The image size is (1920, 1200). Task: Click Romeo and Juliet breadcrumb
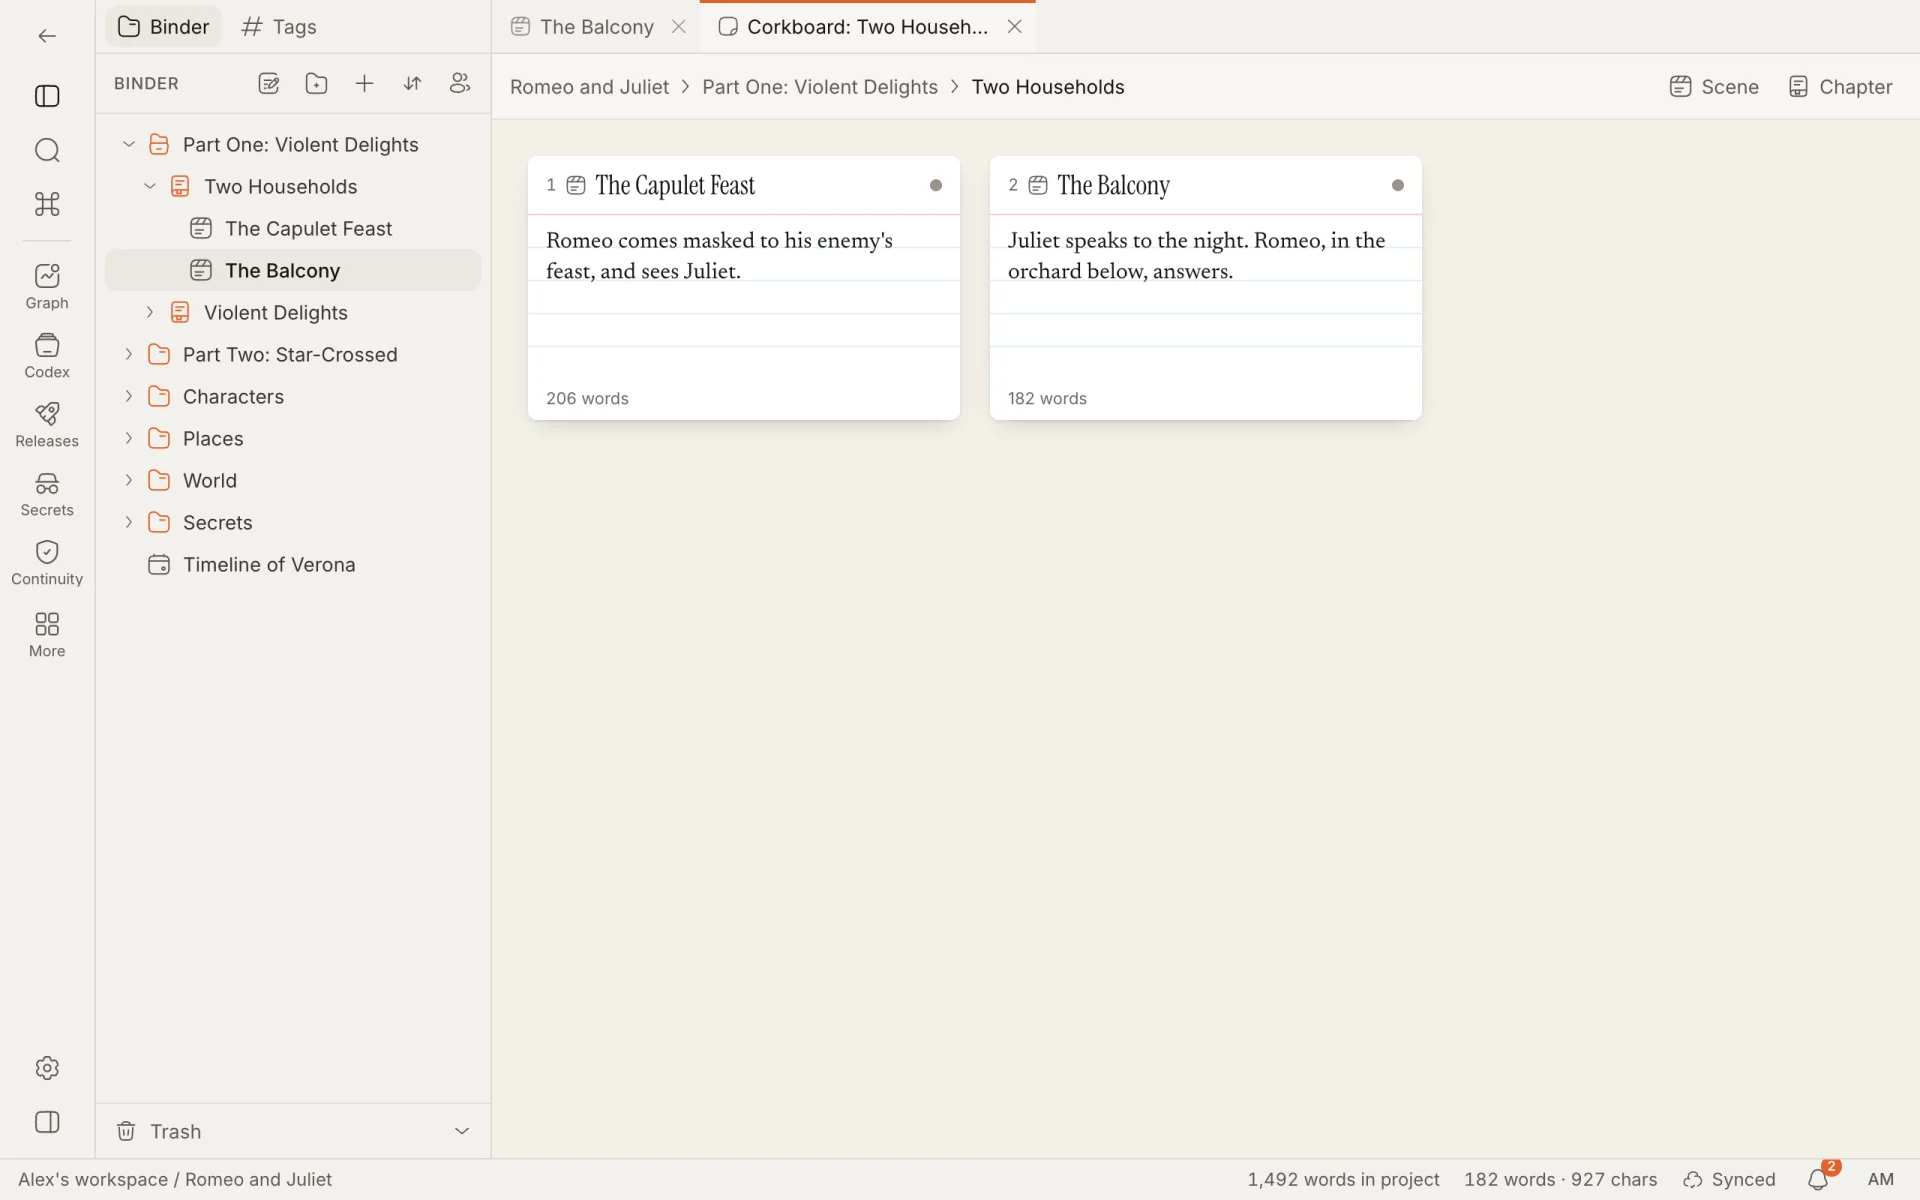pyautogui.click(x=589, y=87)
